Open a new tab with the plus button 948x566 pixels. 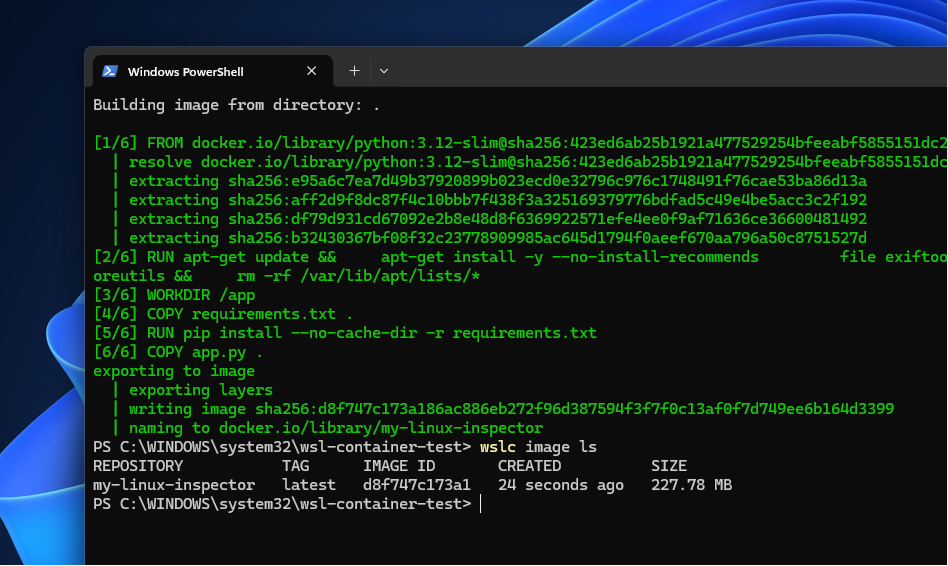(354, 71)
